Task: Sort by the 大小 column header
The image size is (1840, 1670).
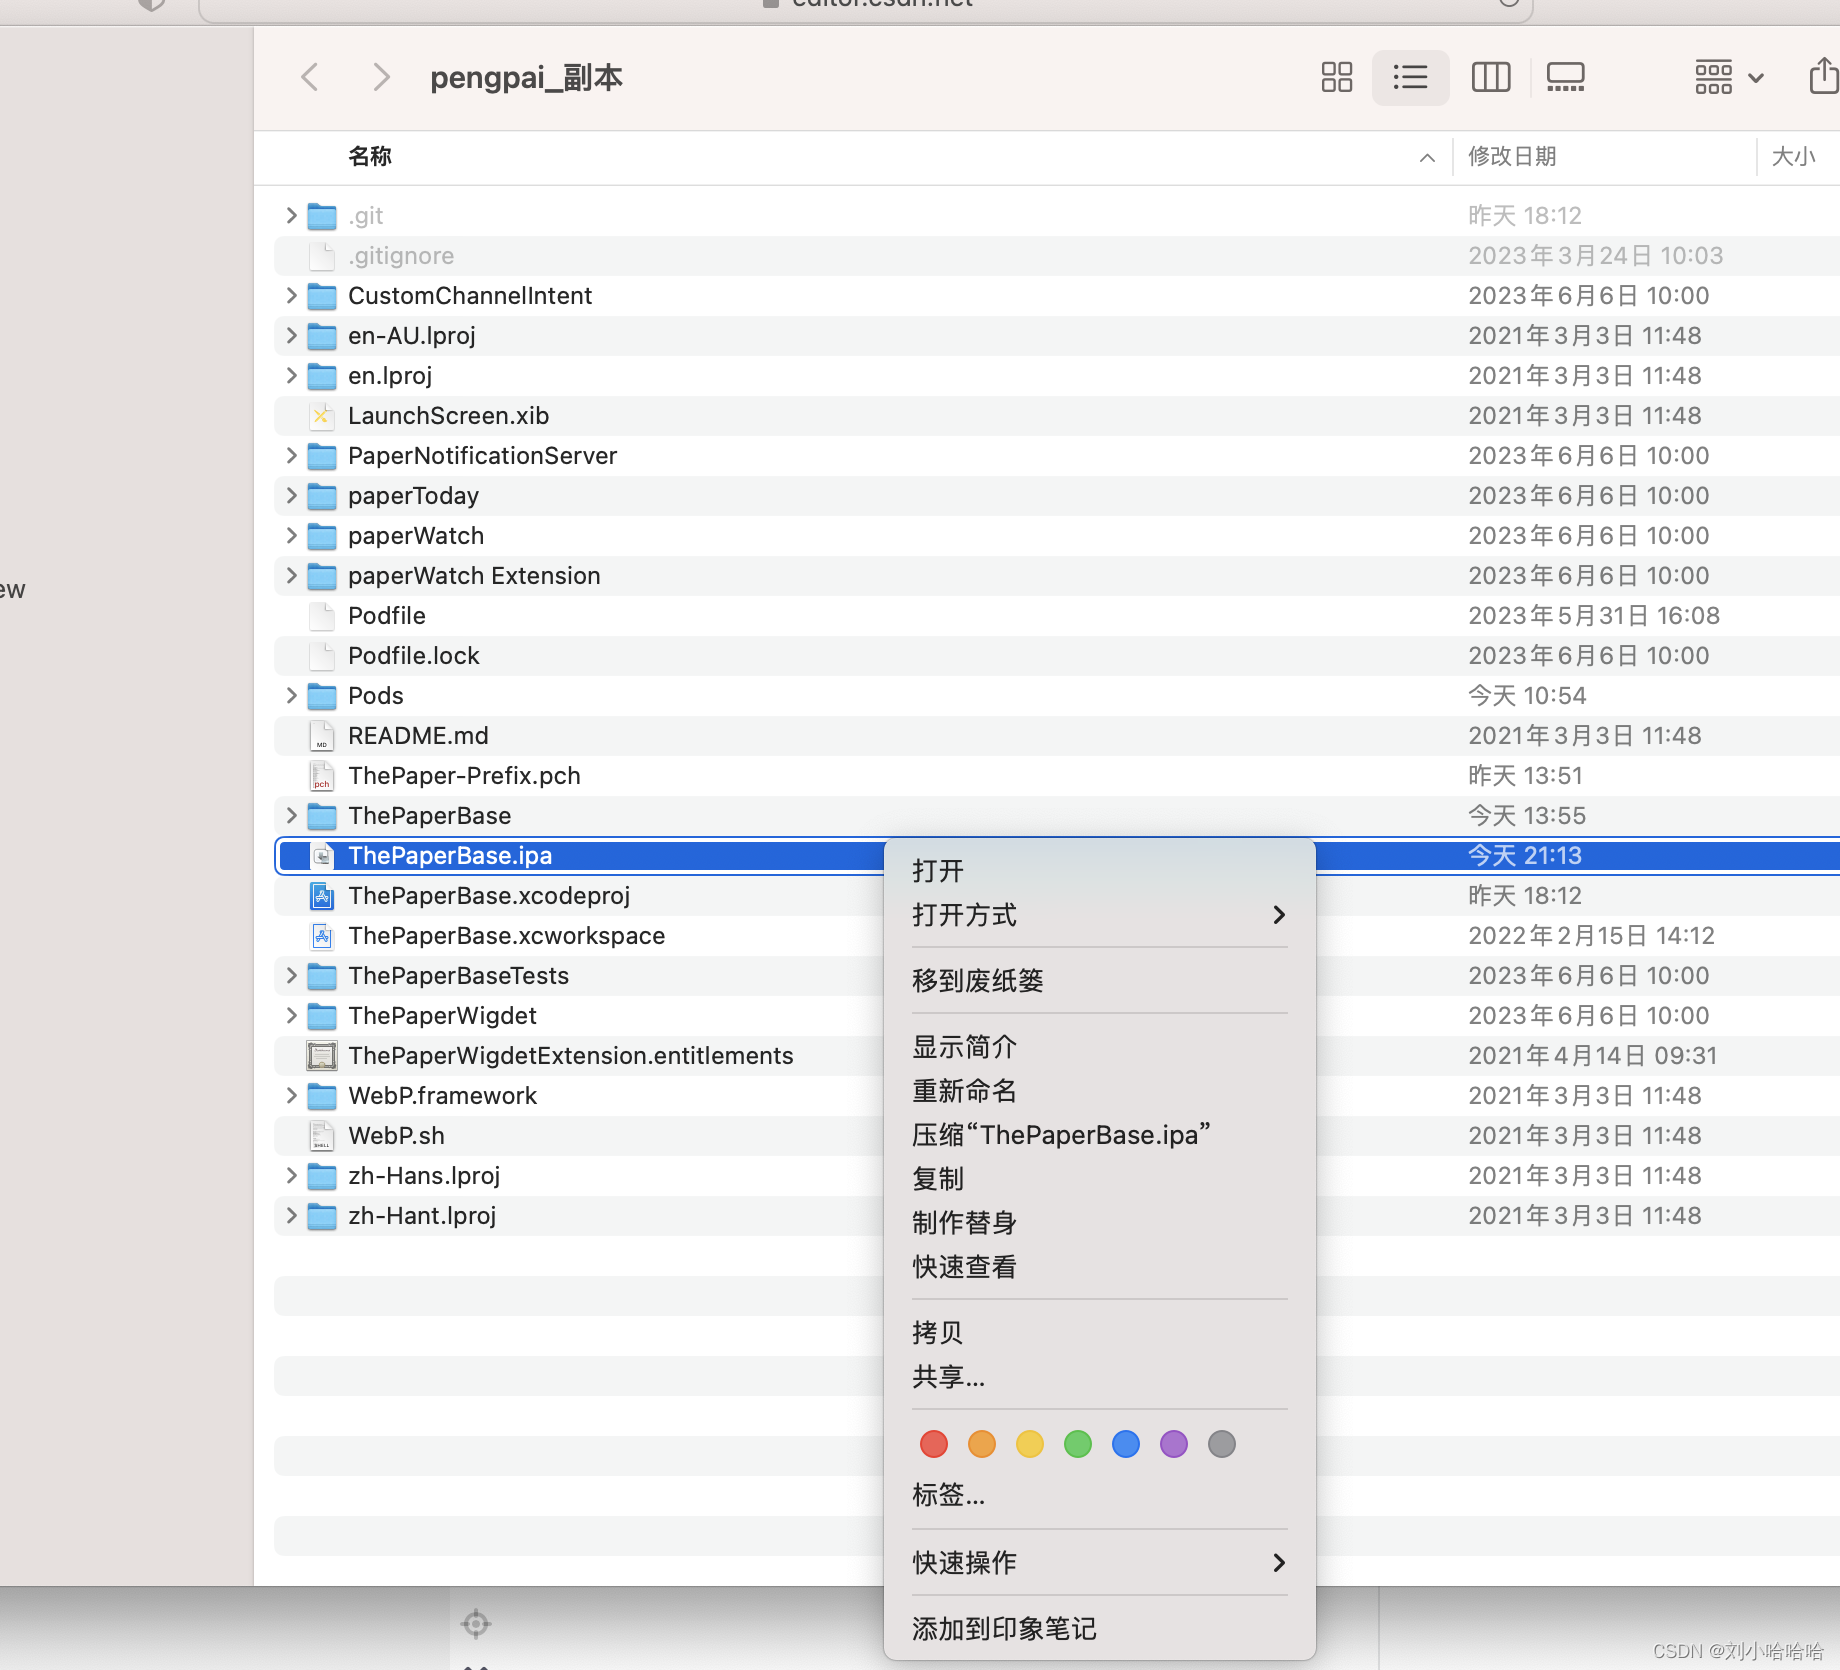Action: pyautogui.click(x=1793, y=157)
